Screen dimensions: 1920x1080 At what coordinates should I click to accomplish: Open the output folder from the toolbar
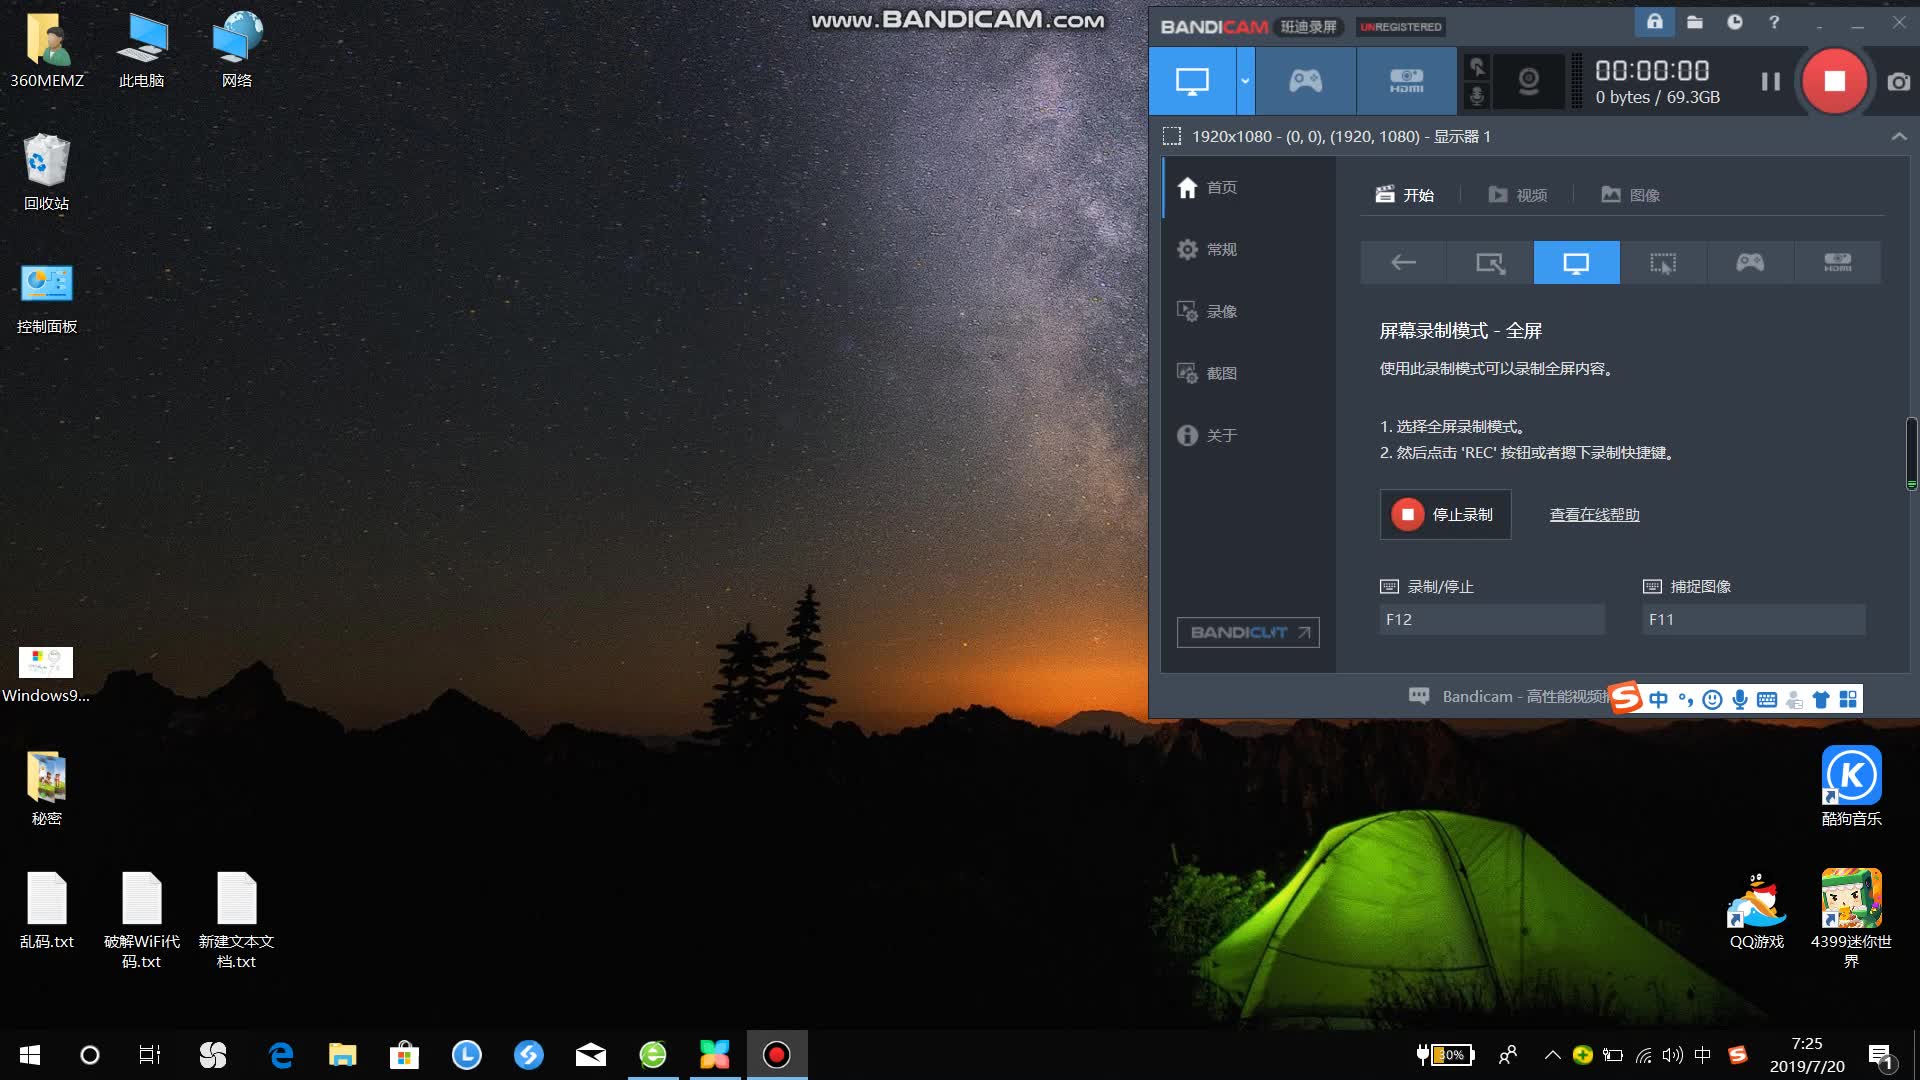[x=1694, y=22]
